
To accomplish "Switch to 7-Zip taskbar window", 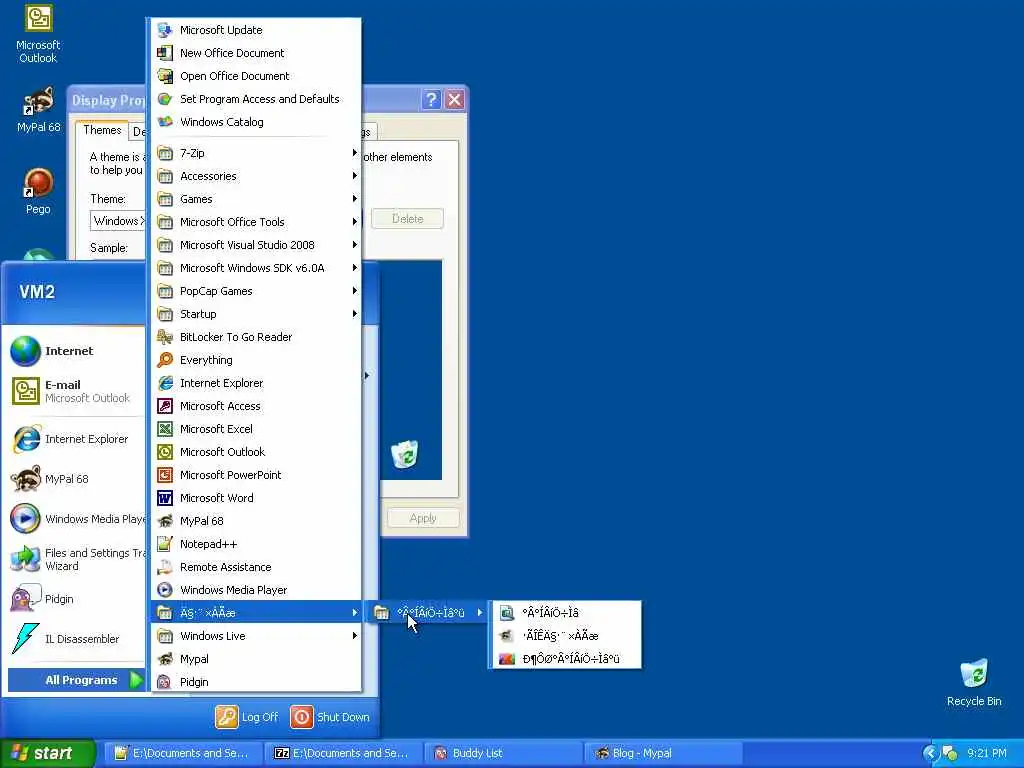I will coord(344,753).
